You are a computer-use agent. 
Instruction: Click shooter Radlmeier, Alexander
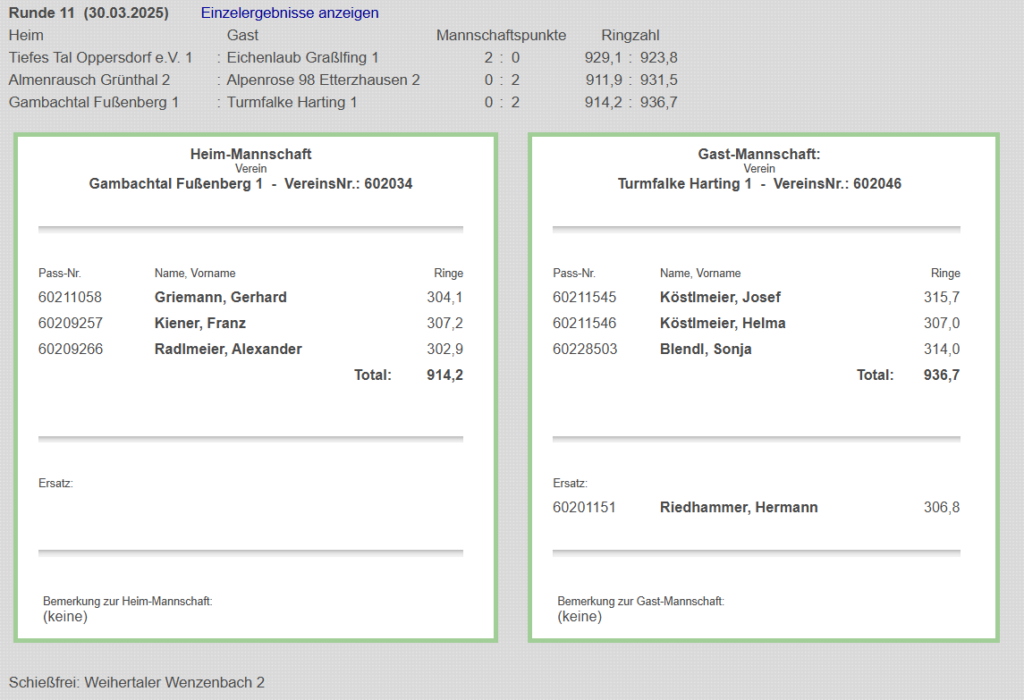(x=228, y=349)
